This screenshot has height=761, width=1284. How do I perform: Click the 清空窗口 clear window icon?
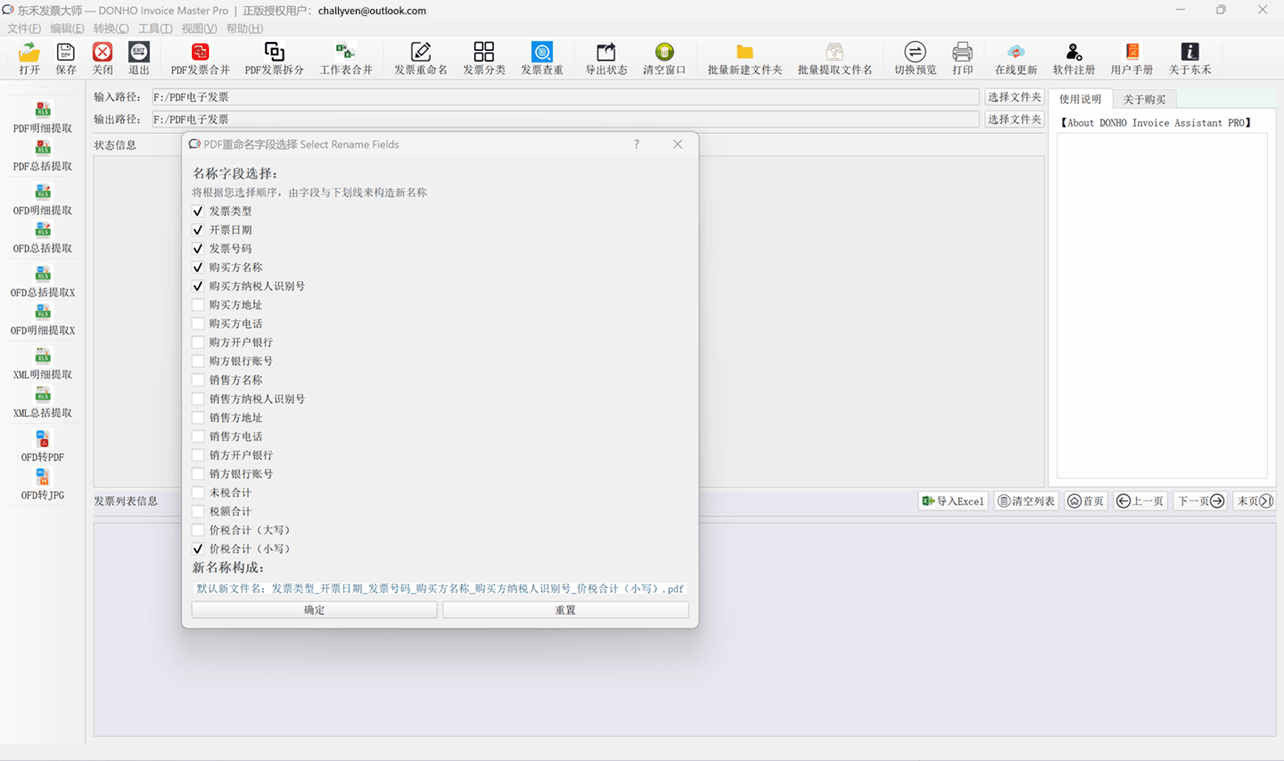664,59
